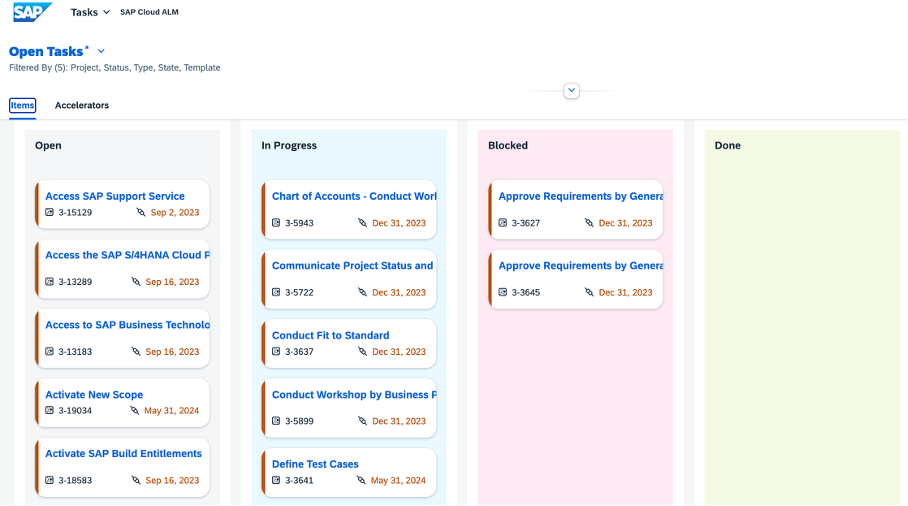Open the Tasks navigation dropdown
The width and height of the screenshot is (908, 506).
[x=90, y=12]
